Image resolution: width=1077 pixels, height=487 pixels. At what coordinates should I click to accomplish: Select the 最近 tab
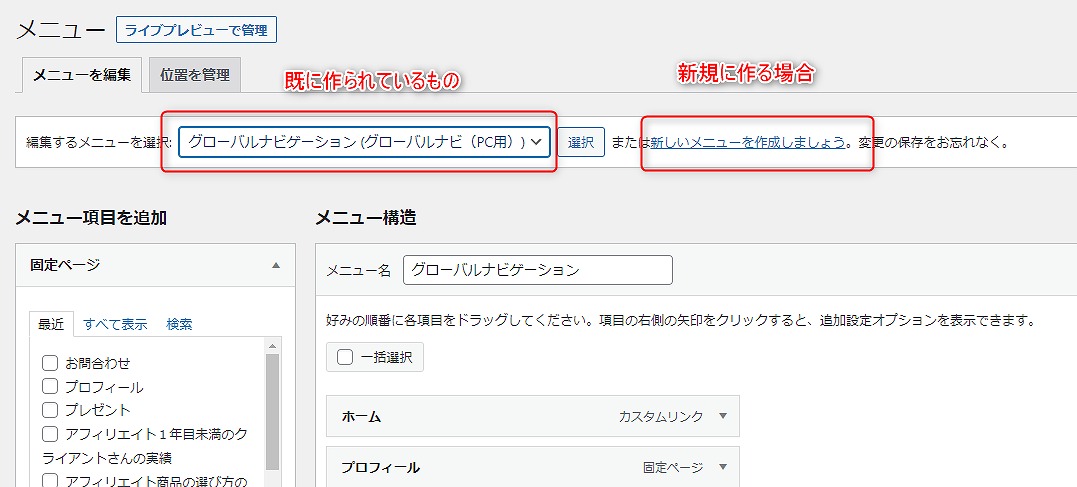tap(51, 324)
